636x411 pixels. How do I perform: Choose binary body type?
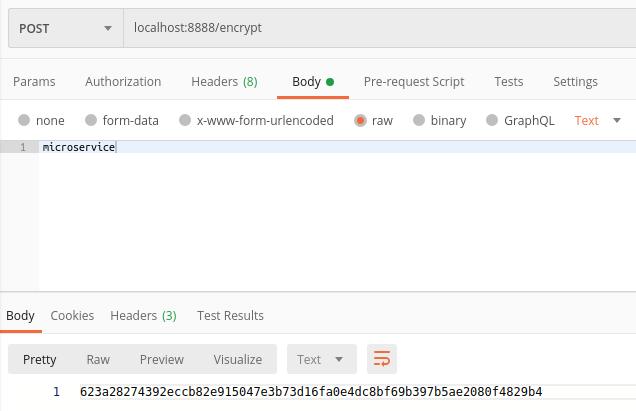[418, 120]
